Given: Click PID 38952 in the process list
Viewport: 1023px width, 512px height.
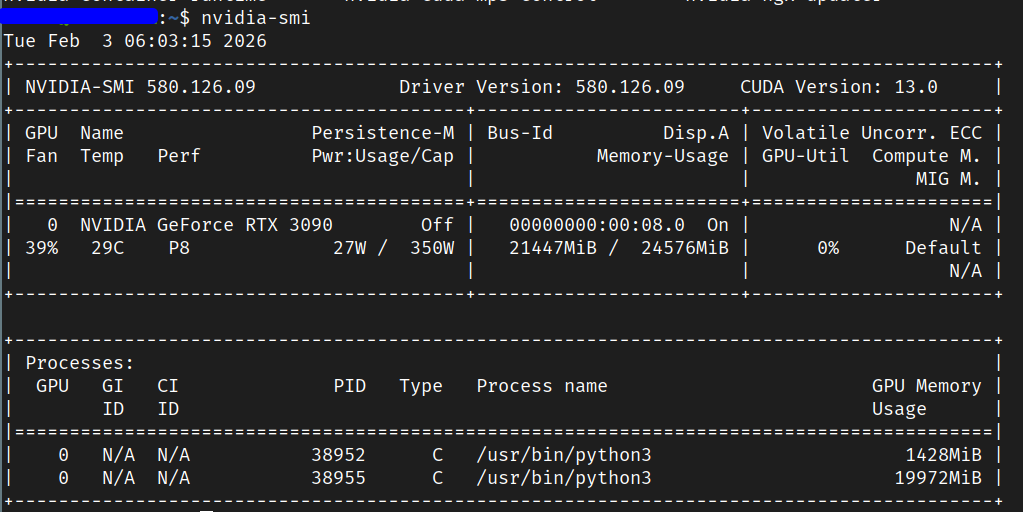Looking at the screenshot, I should point(338,455).
